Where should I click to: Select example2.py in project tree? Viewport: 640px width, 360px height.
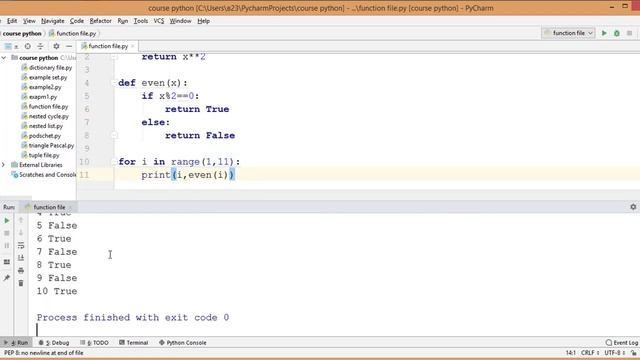tap(41, 87)
